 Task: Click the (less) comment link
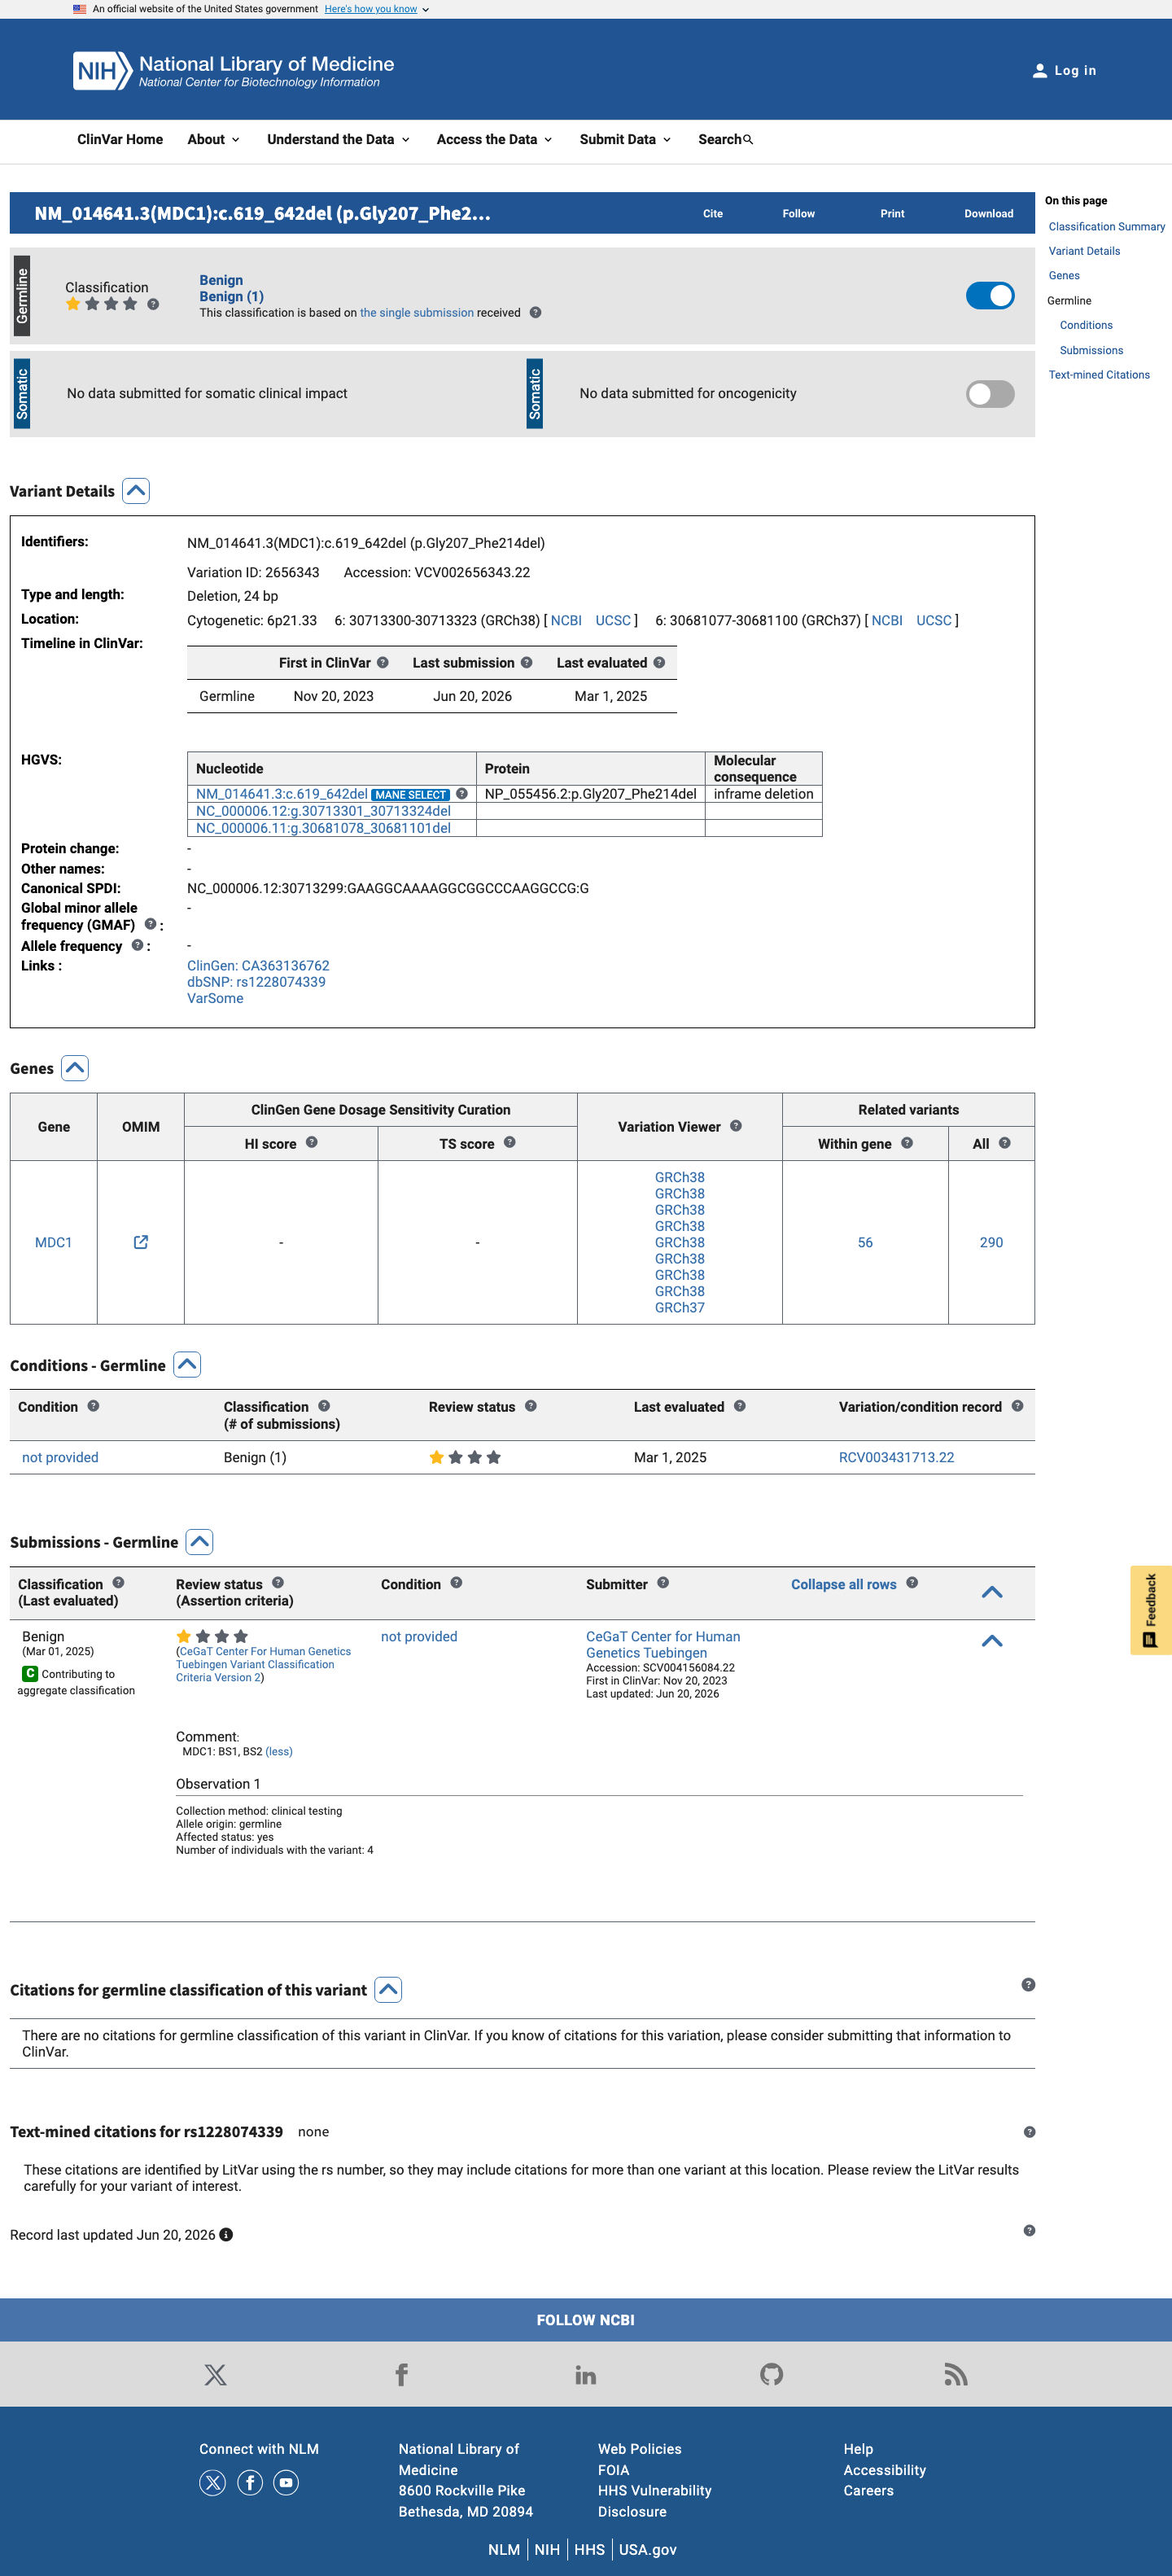pos(279,1752)
